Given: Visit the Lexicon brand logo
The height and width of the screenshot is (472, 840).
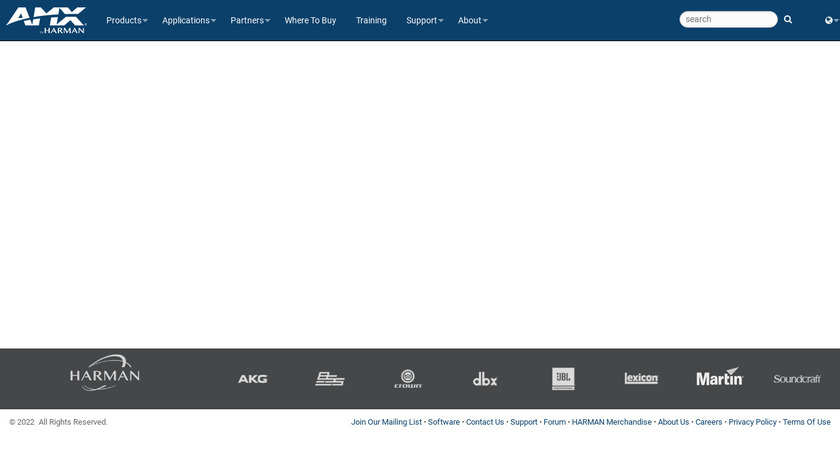Looking at the screenshot, I should click(641, 378).
